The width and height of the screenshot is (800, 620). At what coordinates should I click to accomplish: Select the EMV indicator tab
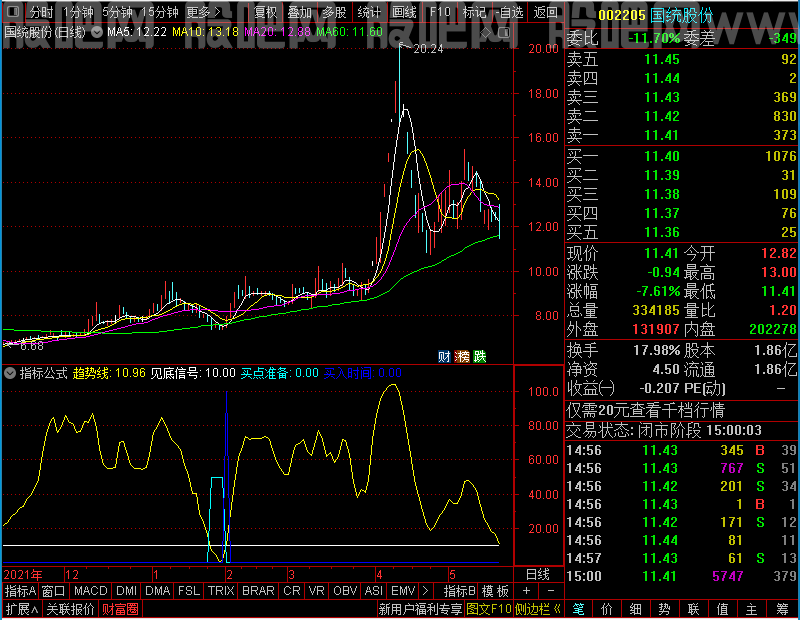point(403,591)
